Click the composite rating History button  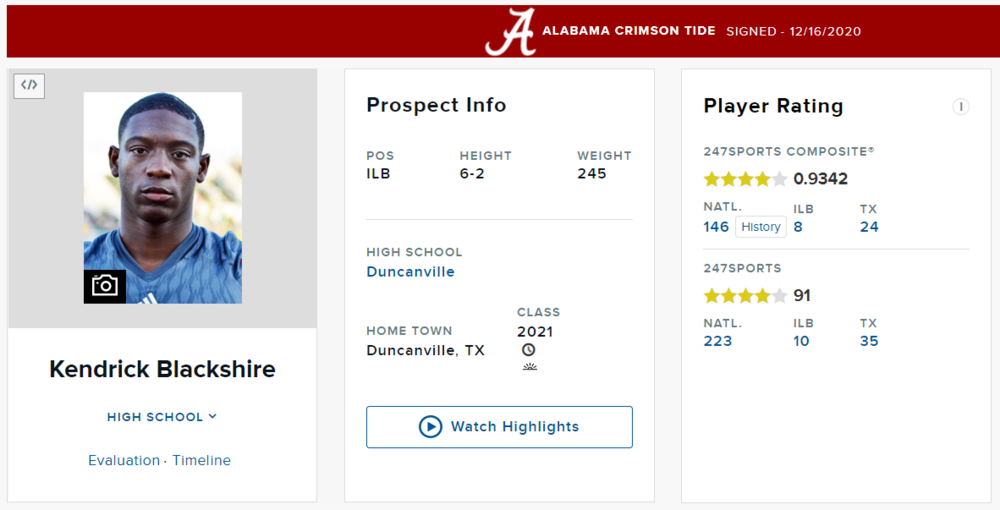coord(760,227)
